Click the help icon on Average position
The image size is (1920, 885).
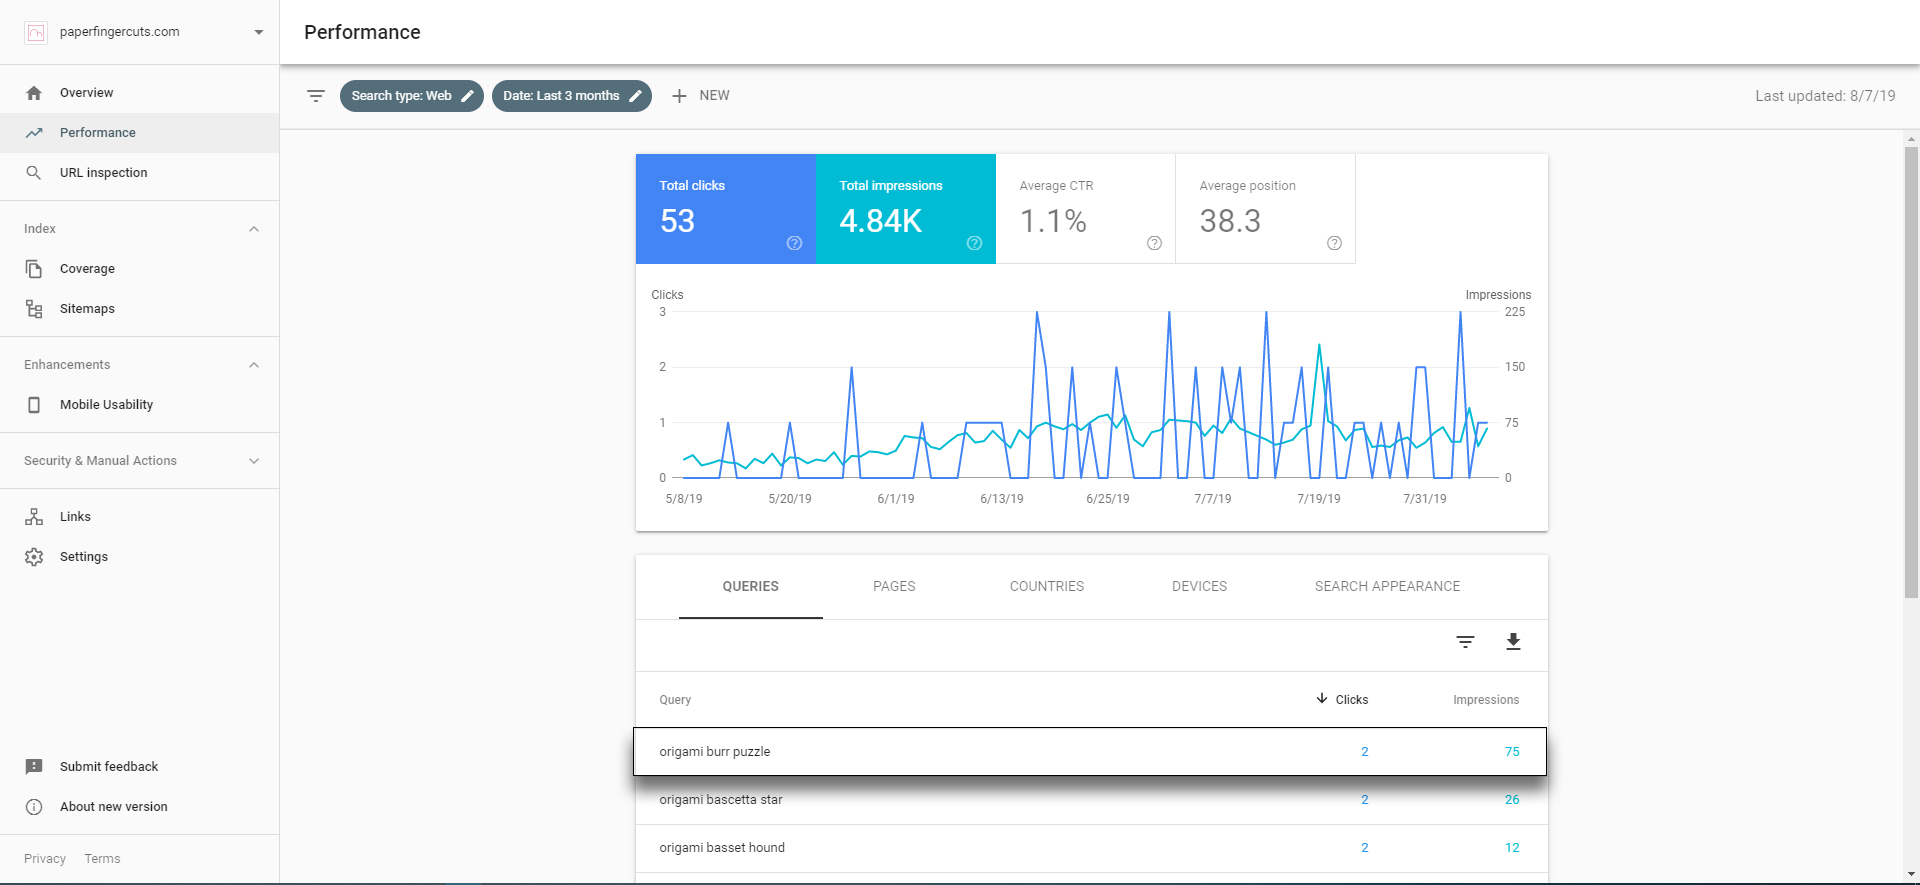point(1334,243)
